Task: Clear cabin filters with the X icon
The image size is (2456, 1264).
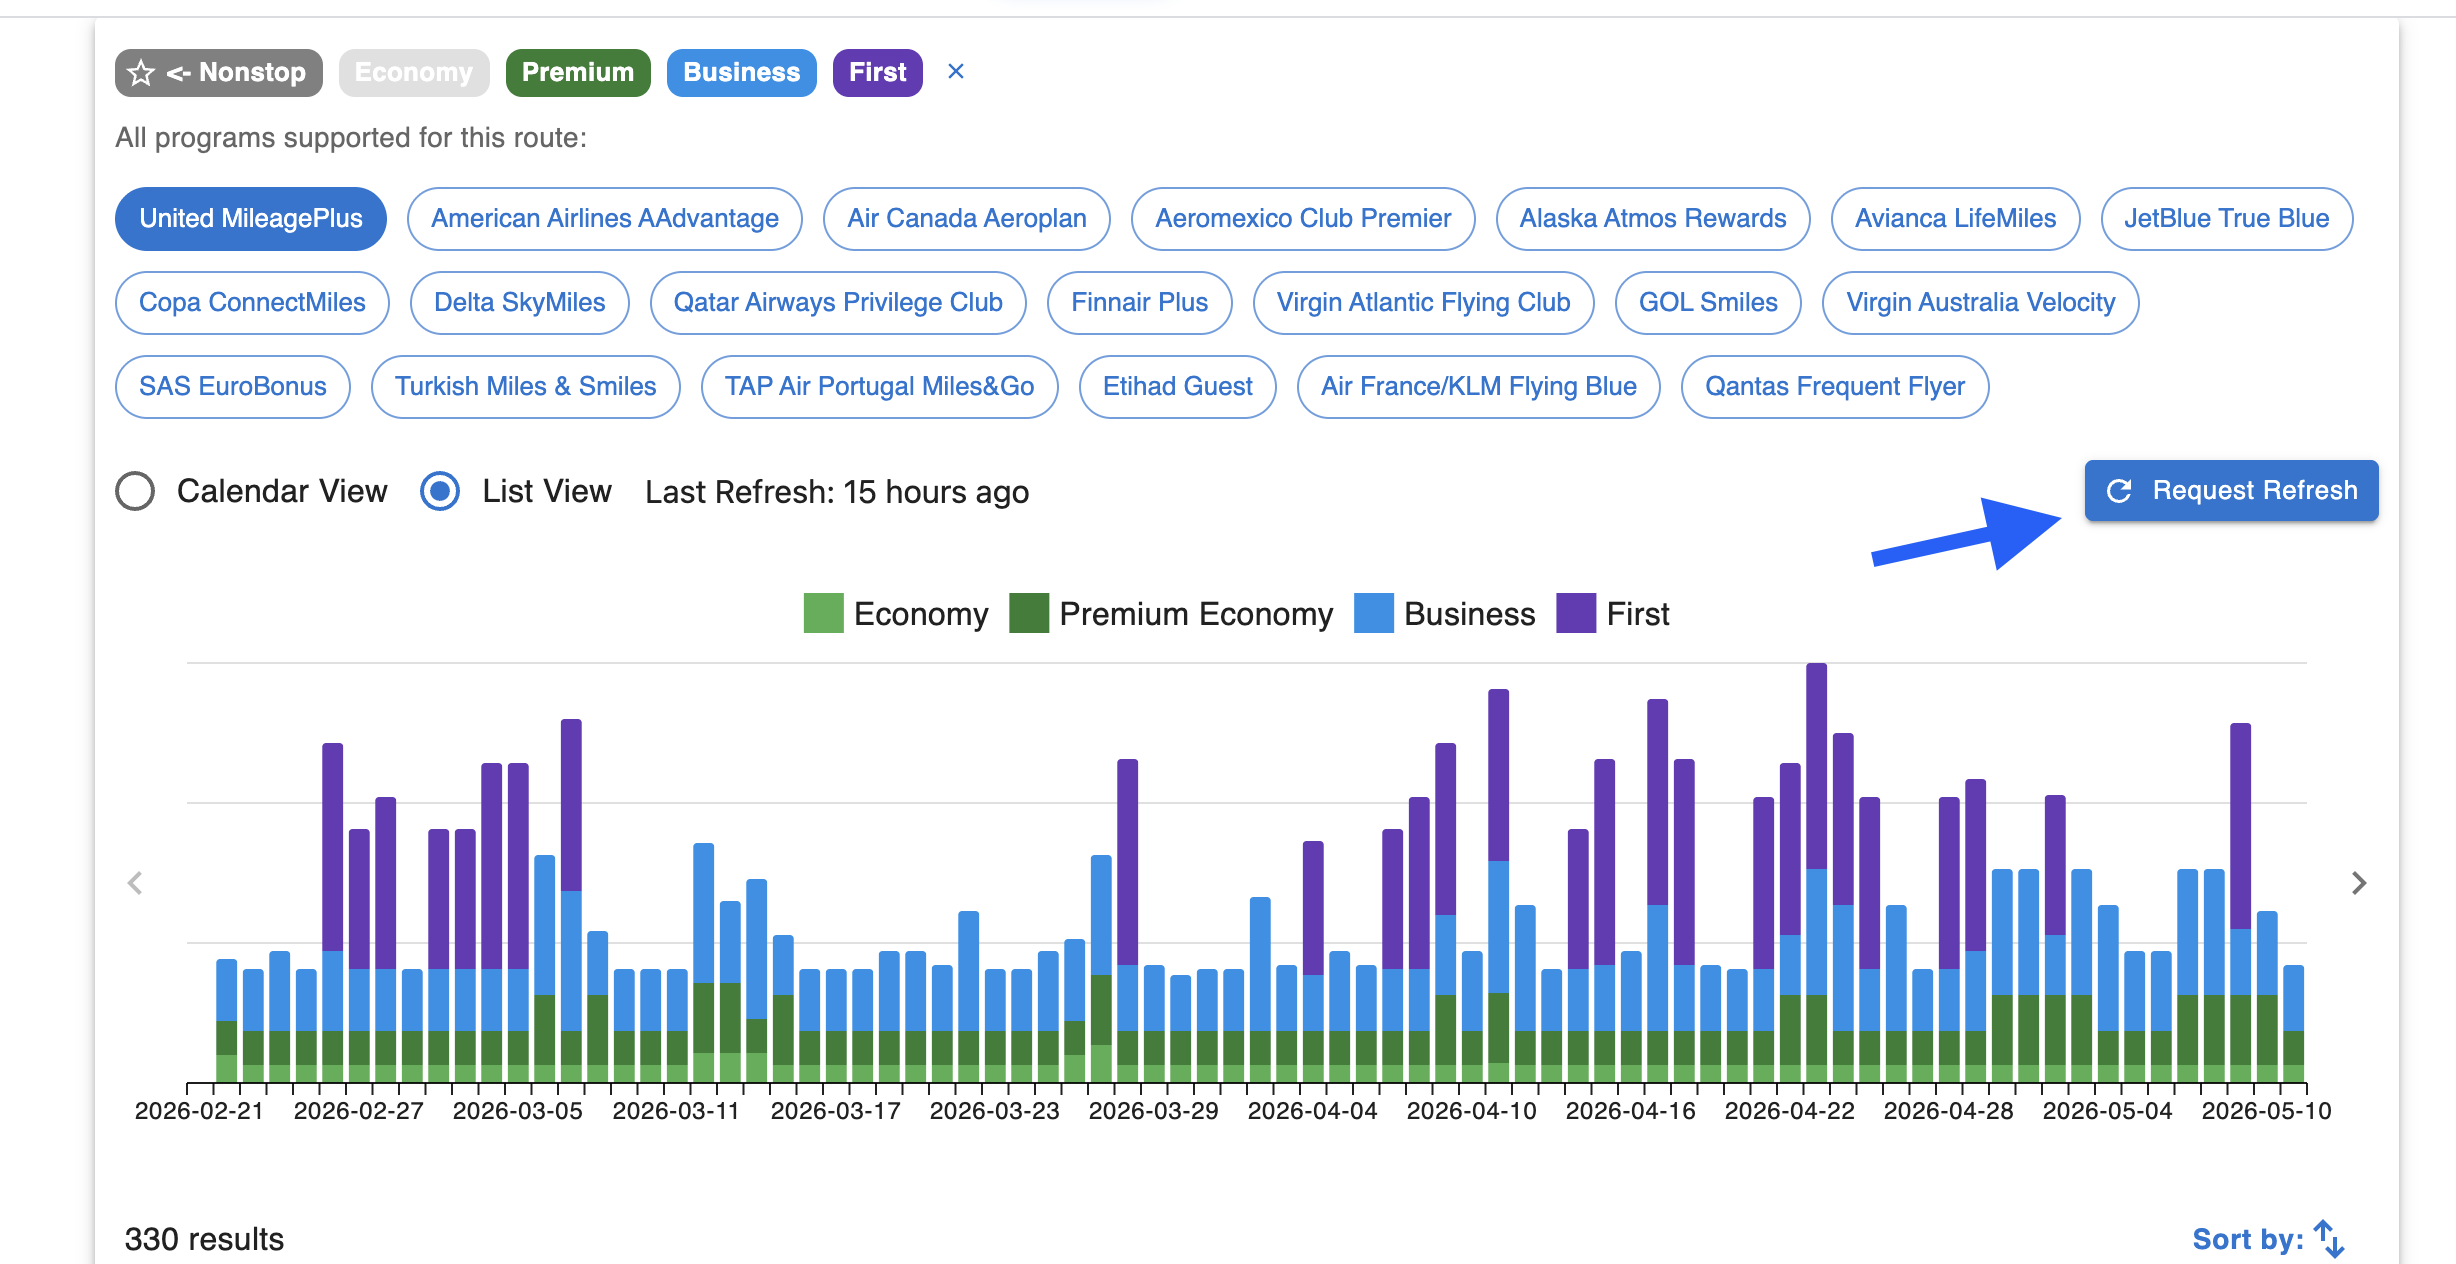Action: 955,72
